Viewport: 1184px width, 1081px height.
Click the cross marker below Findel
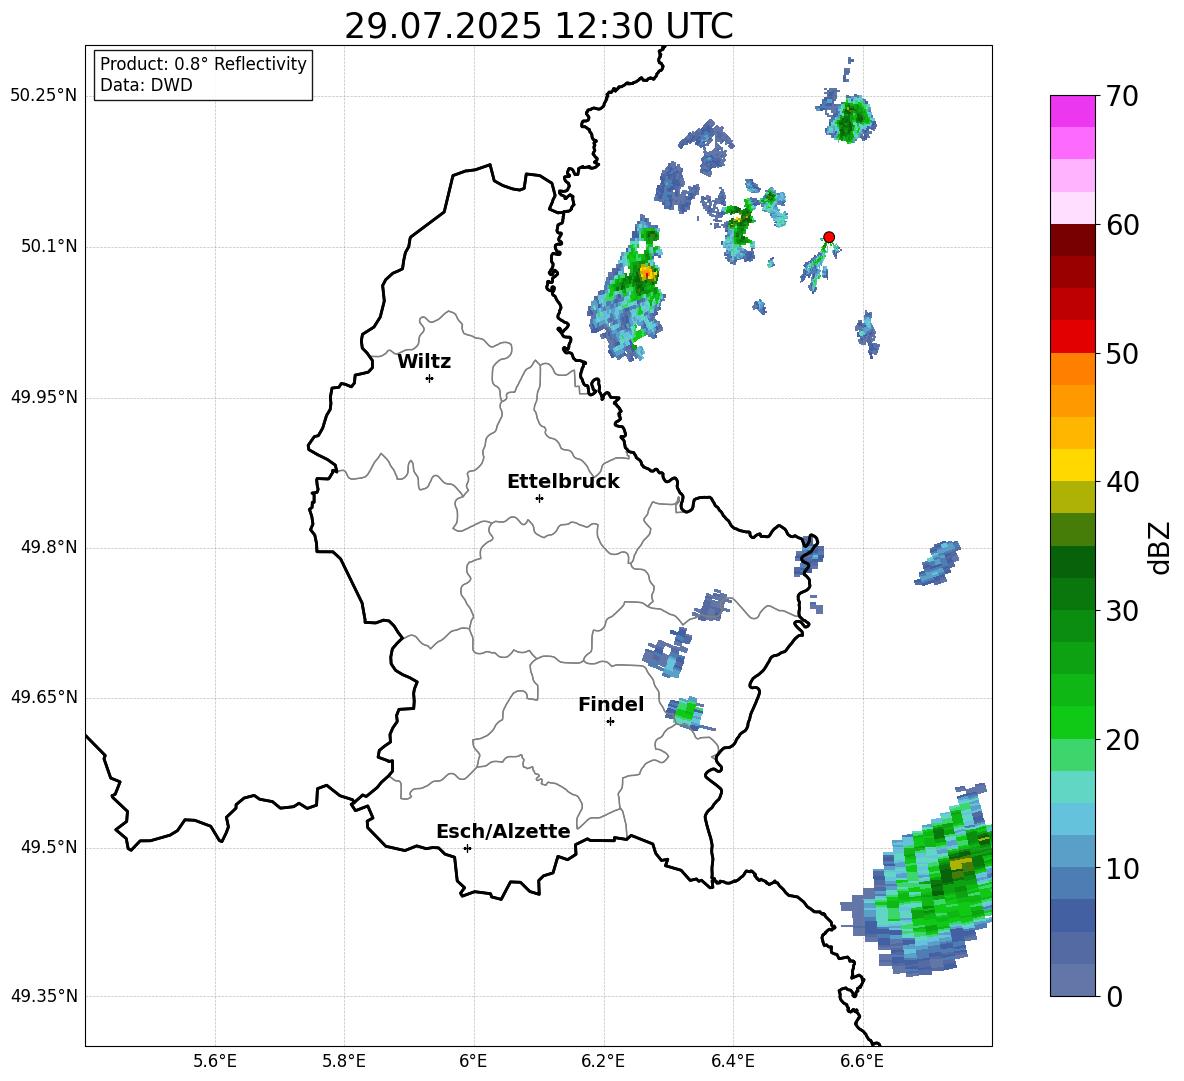coord(610,722)
